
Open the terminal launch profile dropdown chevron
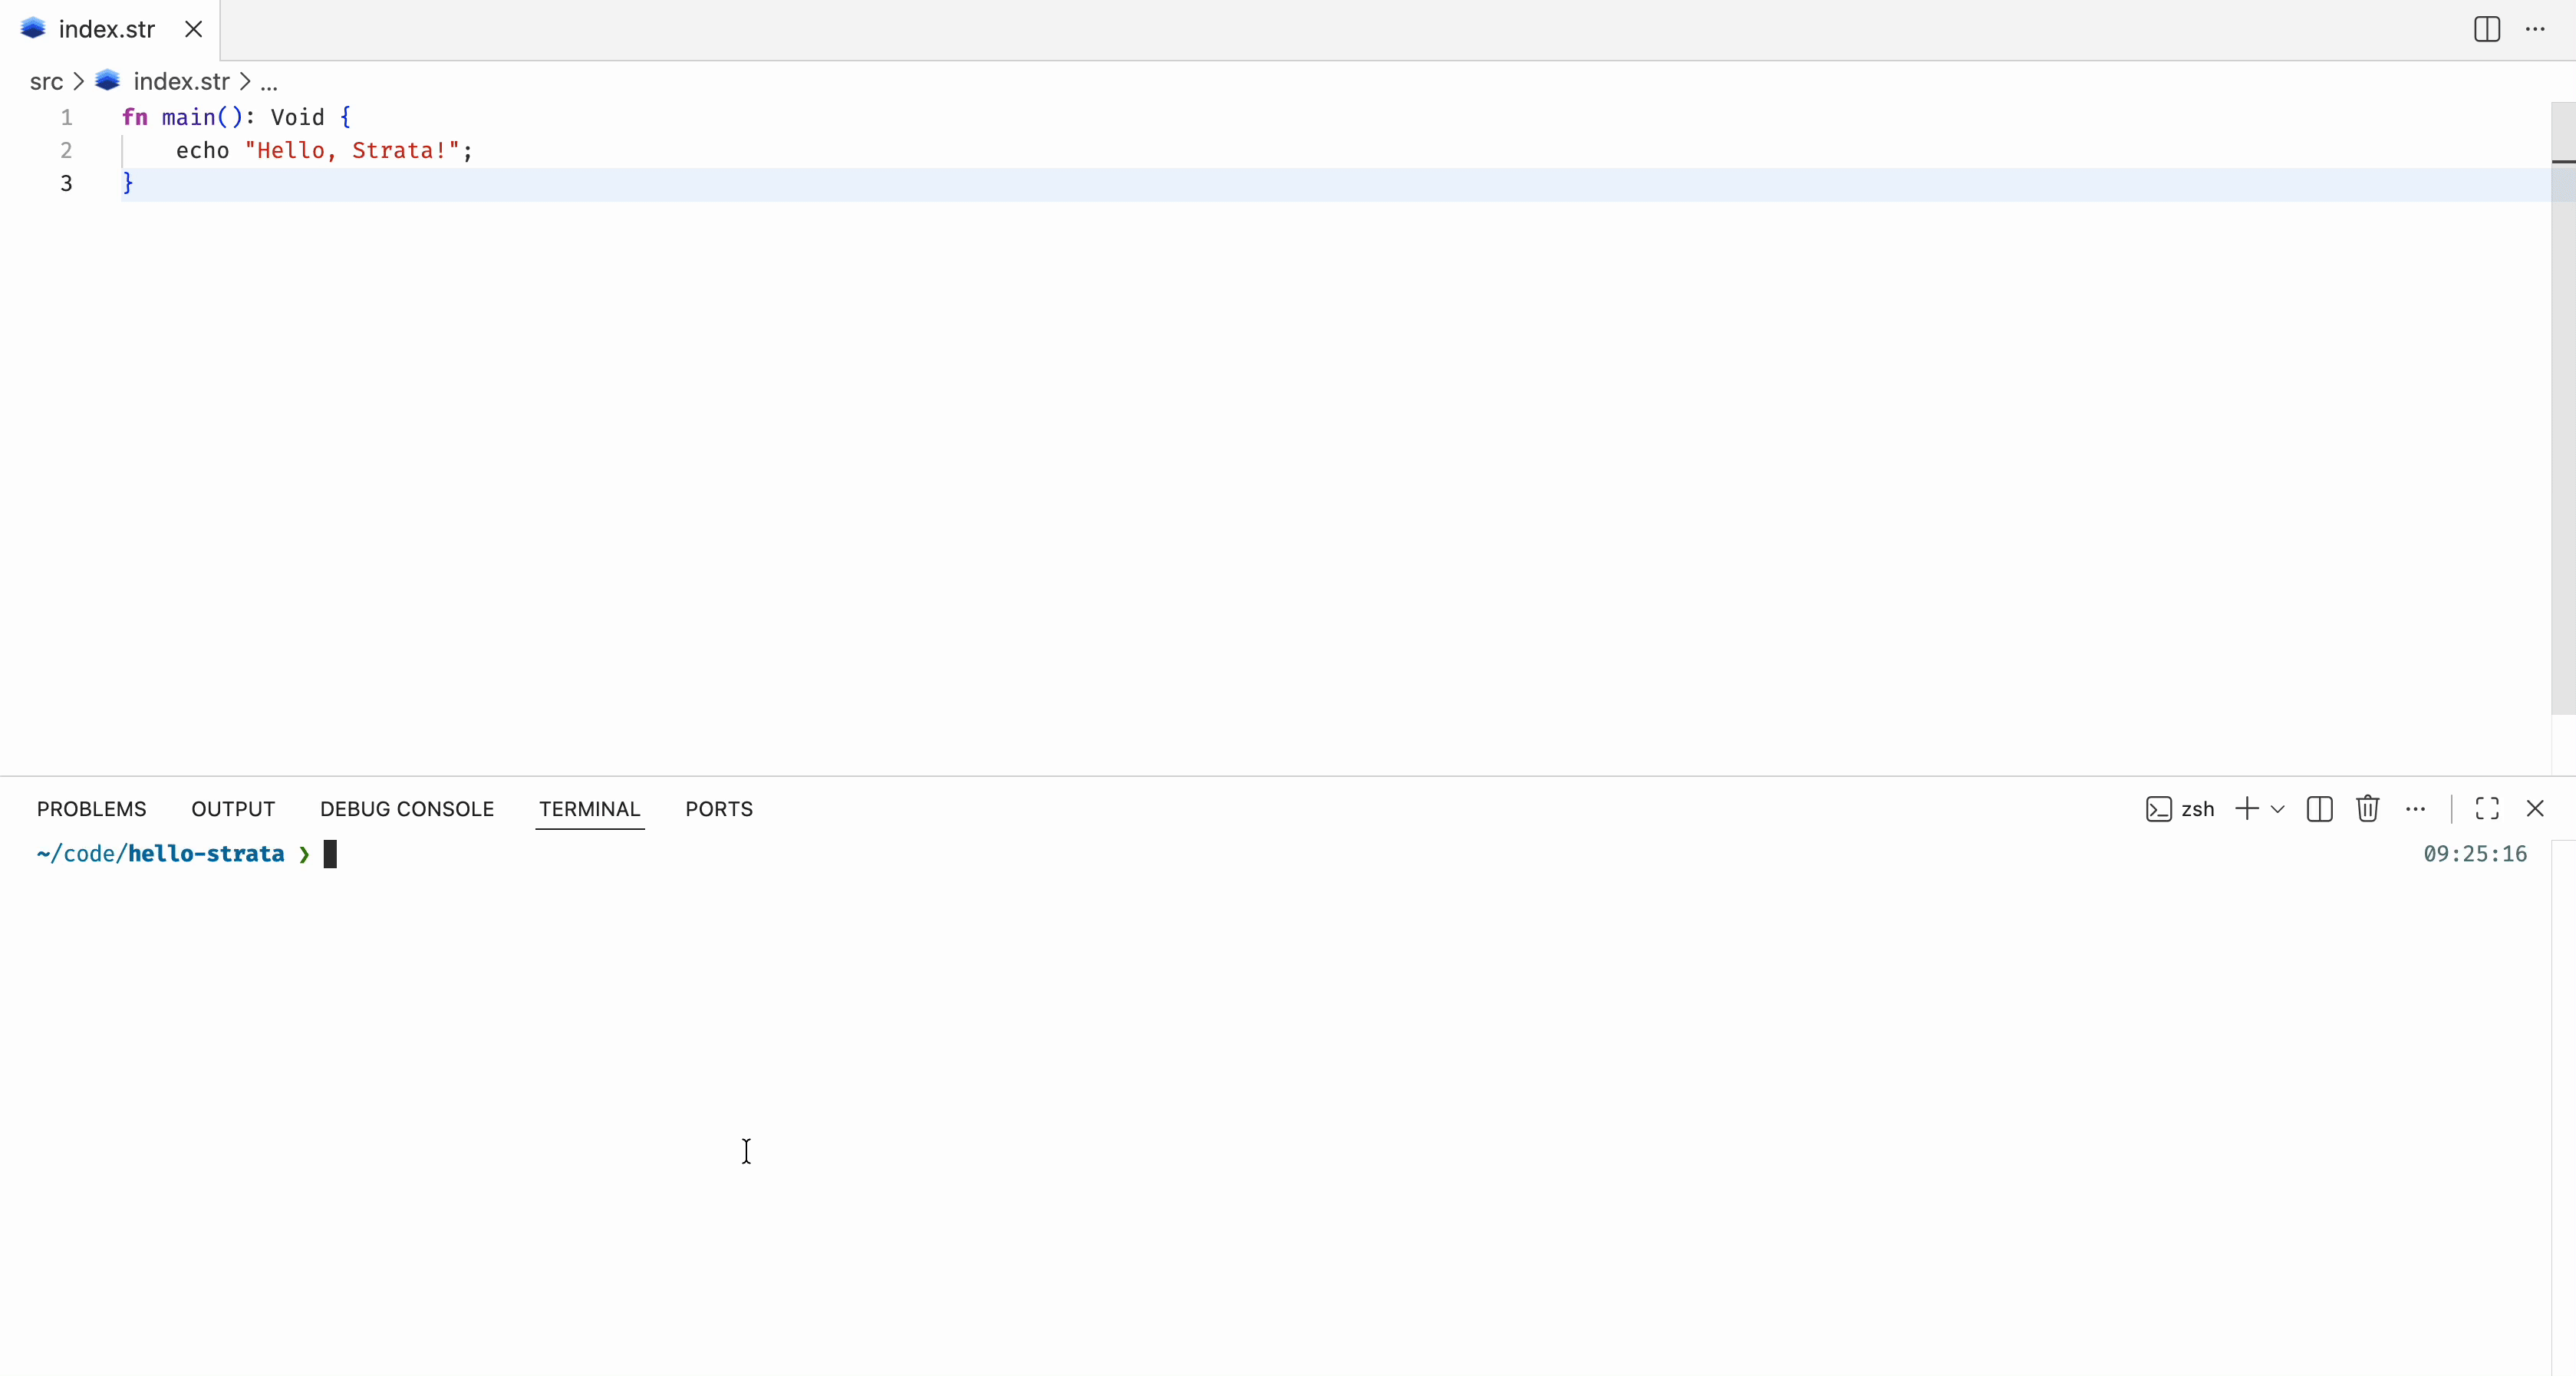pyautogui.click(x=2278, y=809)
